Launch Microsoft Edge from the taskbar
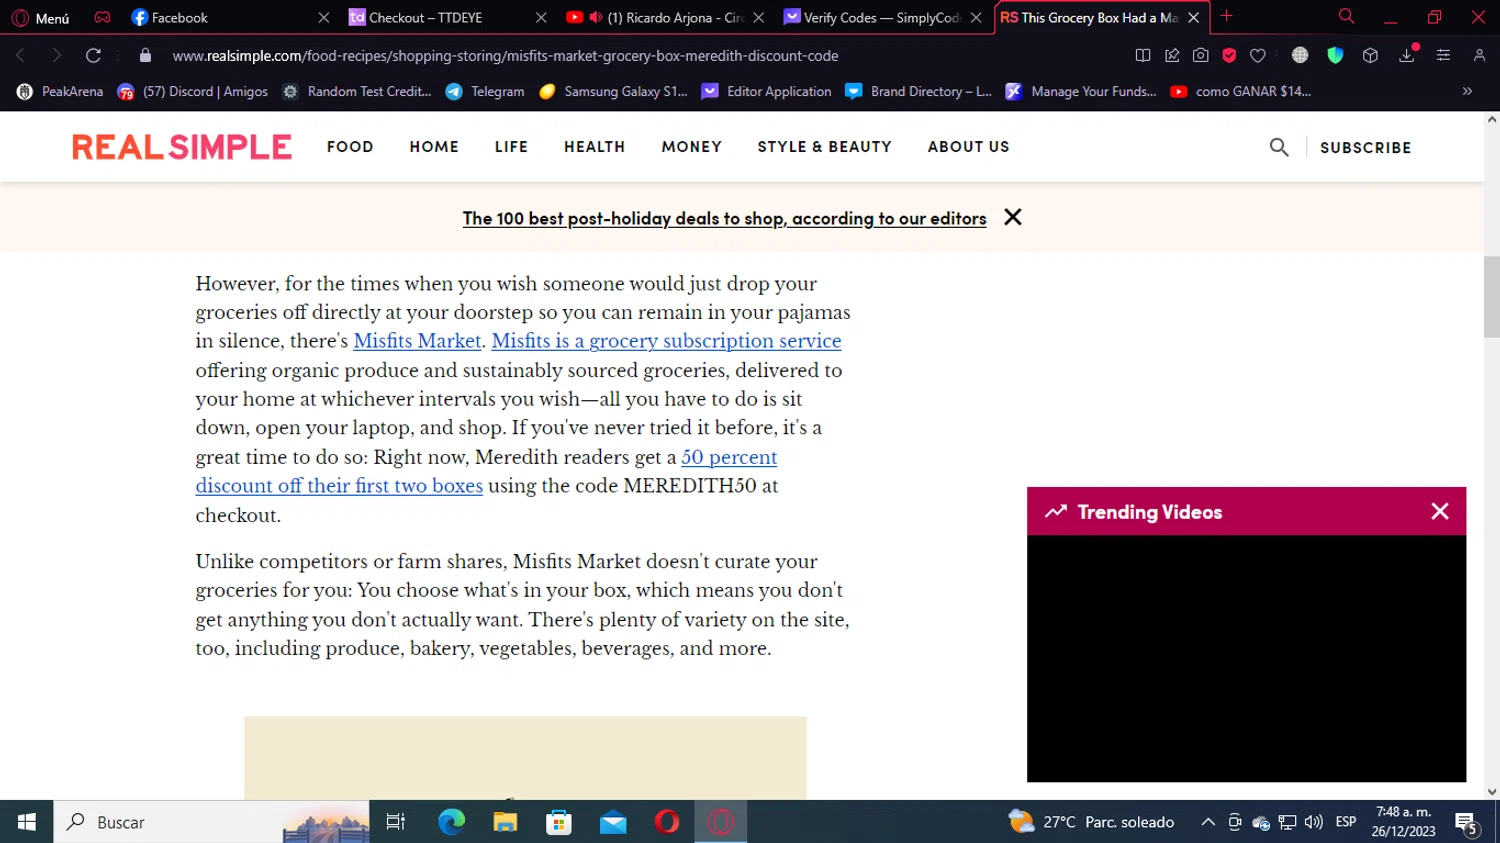 [452, 822]
